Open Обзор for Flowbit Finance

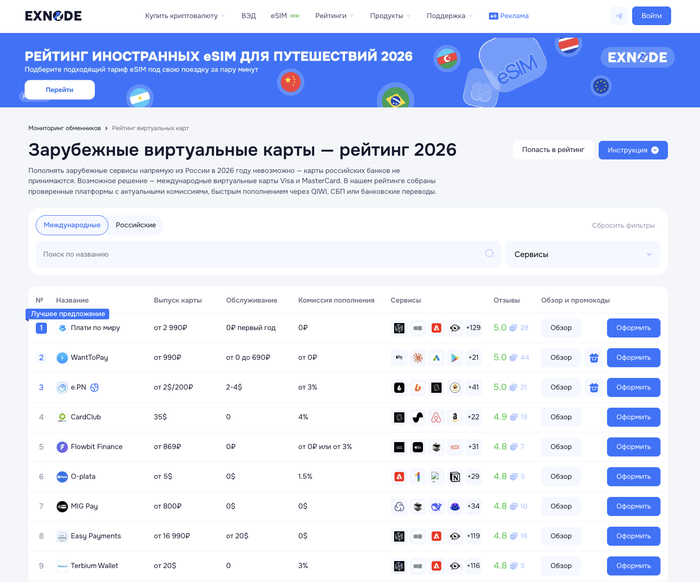pyautogui.click(x=561, y=447)
